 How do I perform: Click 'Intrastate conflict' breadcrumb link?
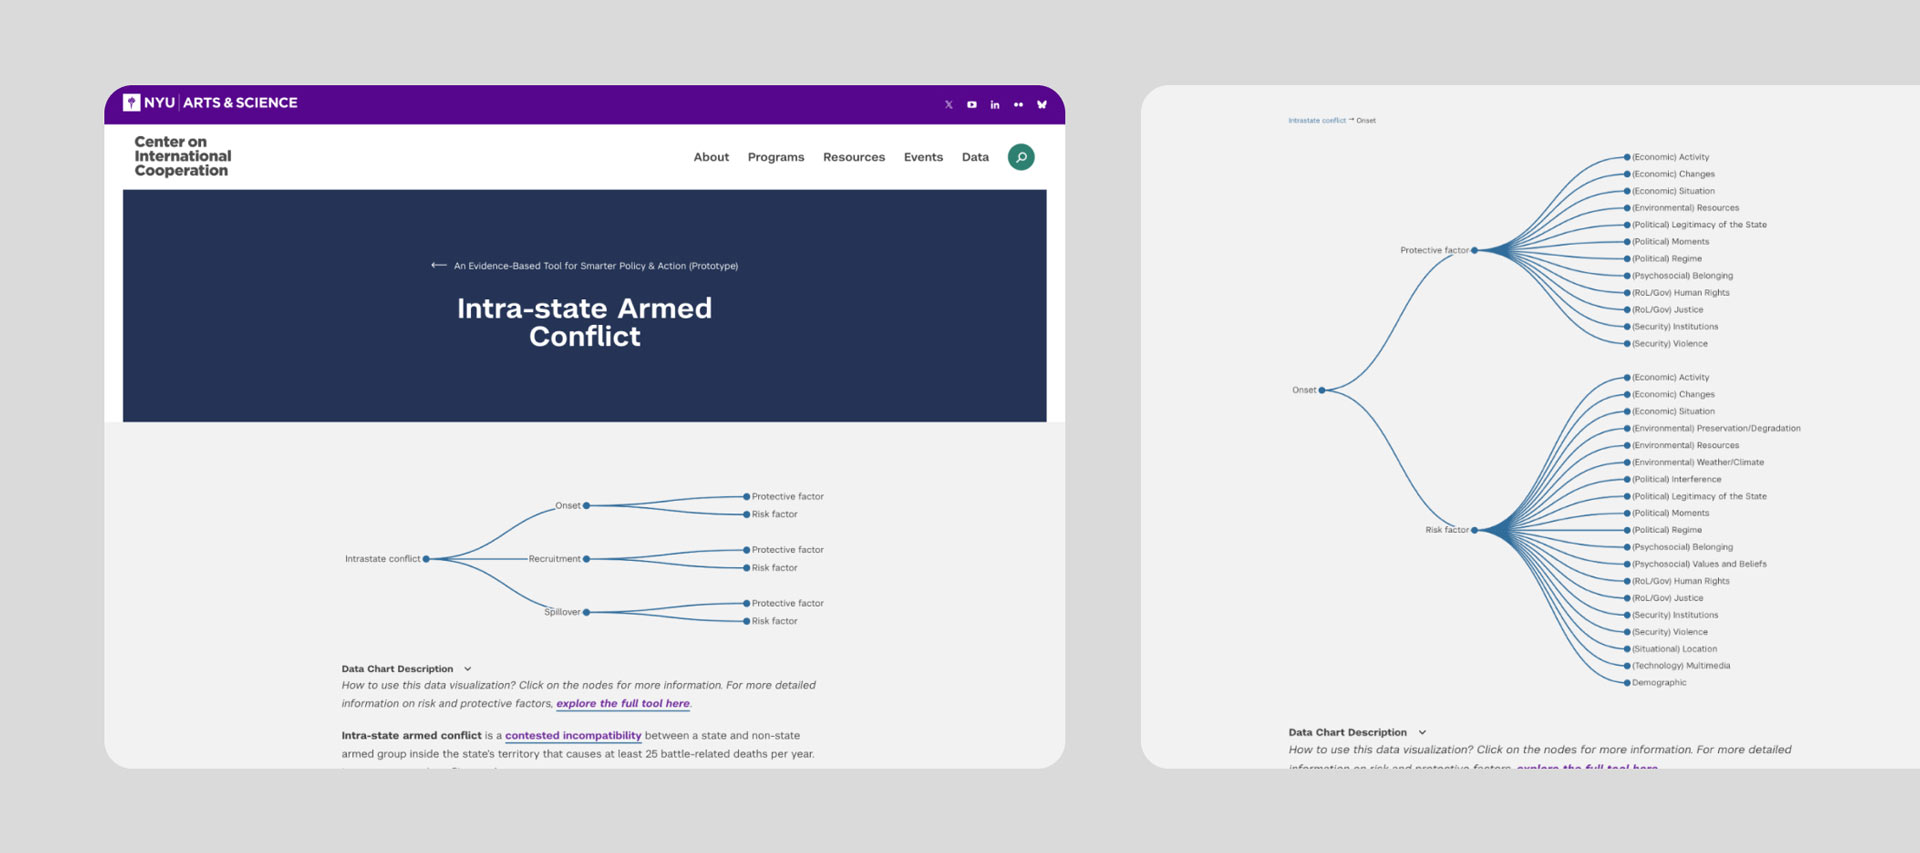pos(1316,121)
